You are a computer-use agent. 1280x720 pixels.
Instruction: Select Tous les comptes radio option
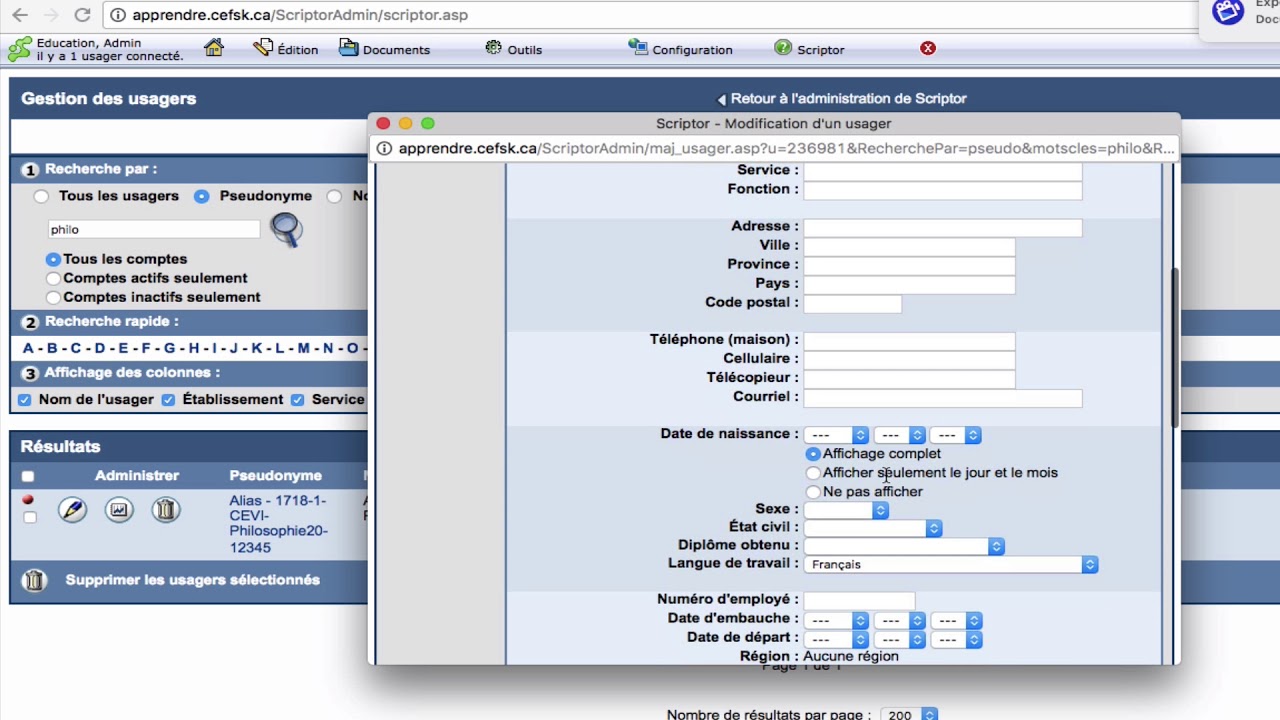coord(53,259)
